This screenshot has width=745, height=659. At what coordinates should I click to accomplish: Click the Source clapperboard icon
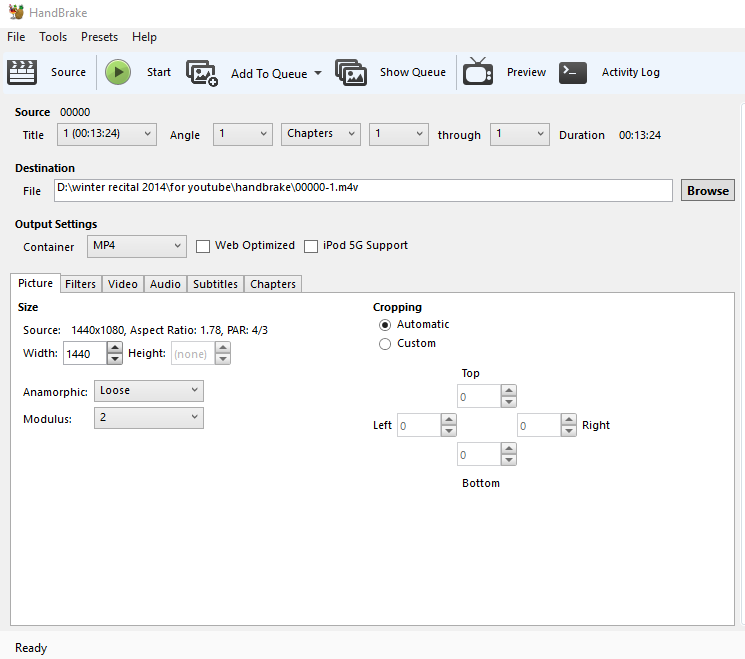pos(22,72)
